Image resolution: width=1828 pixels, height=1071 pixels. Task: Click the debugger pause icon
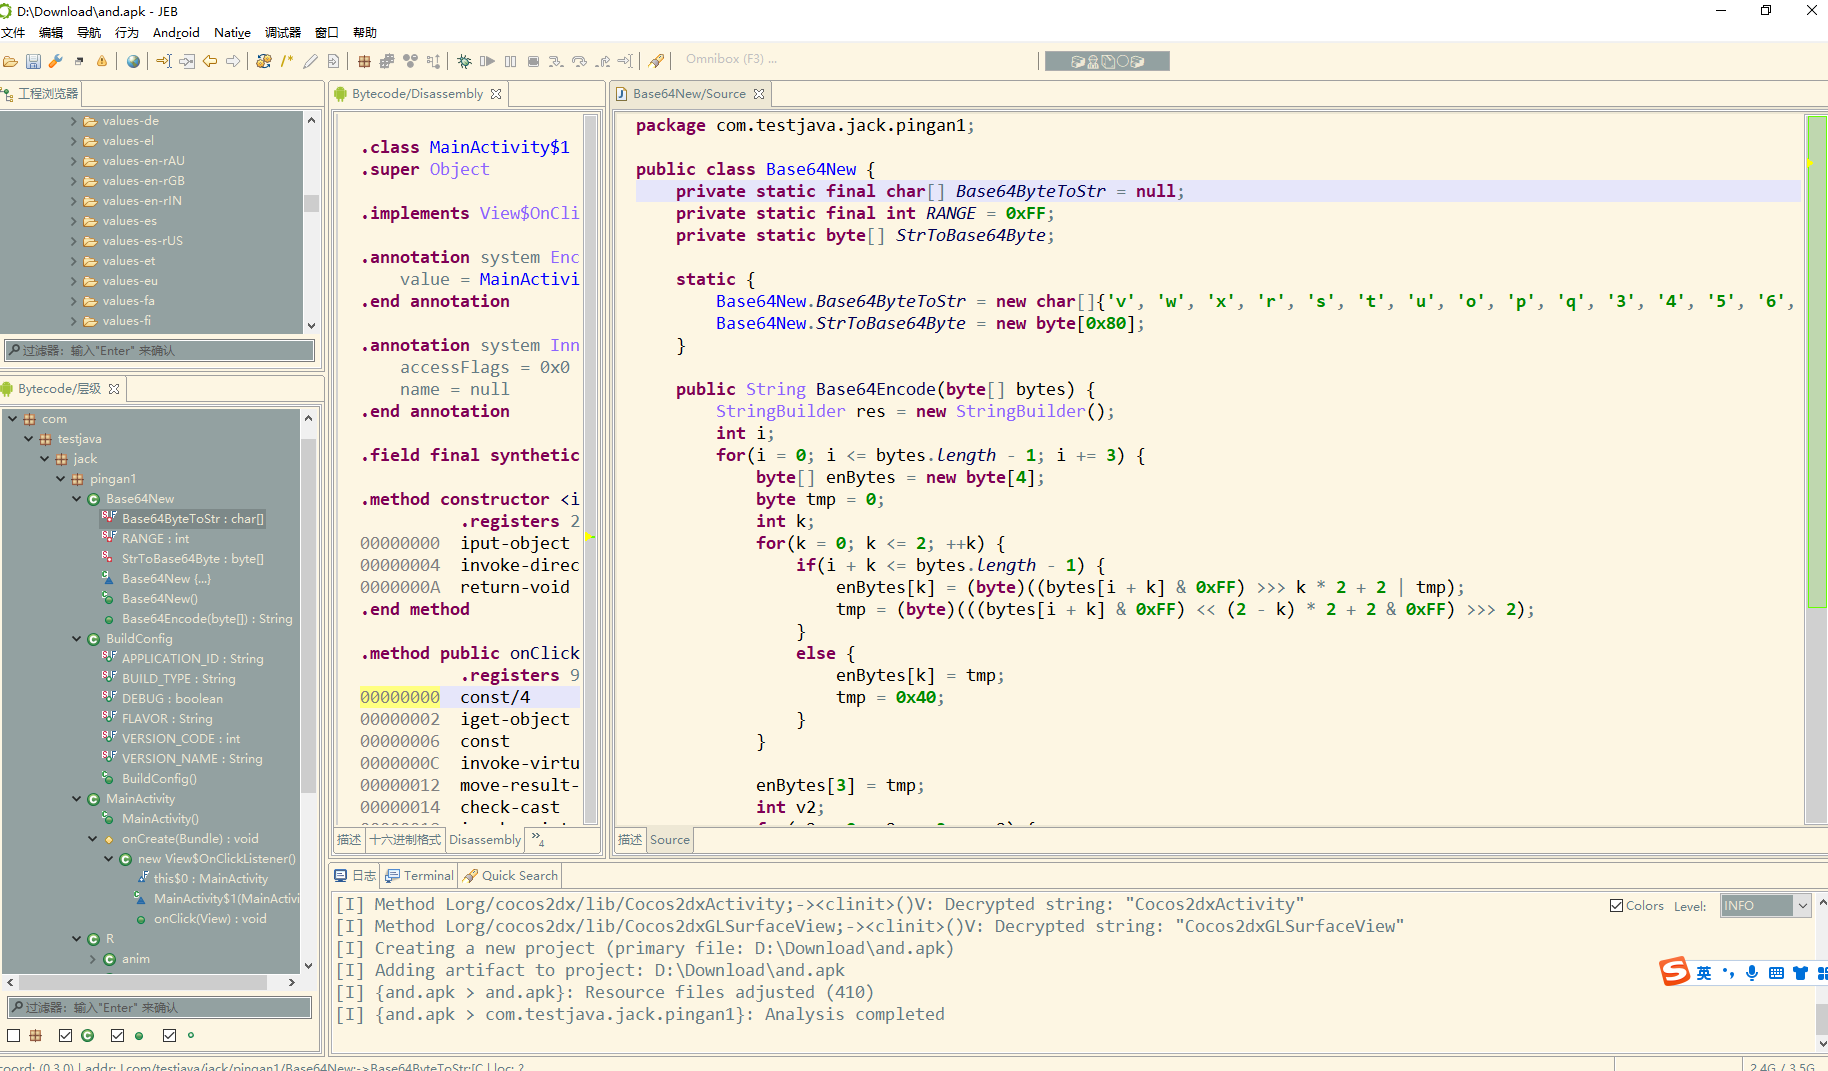point(510,61)
